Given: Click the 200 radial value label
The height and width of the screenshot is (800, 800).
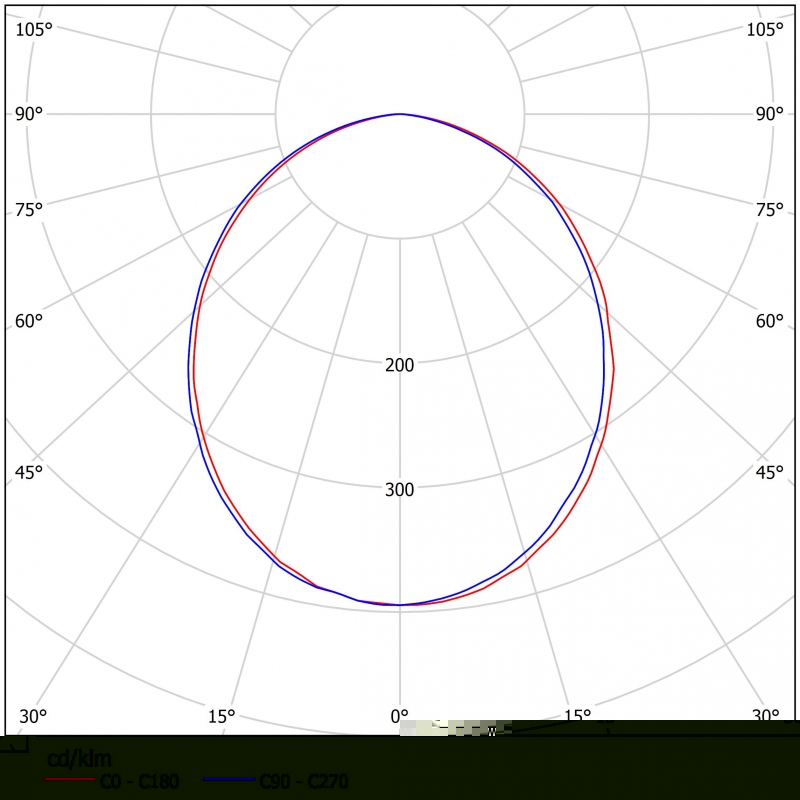Looking at the screenshot, I should 399,365.
